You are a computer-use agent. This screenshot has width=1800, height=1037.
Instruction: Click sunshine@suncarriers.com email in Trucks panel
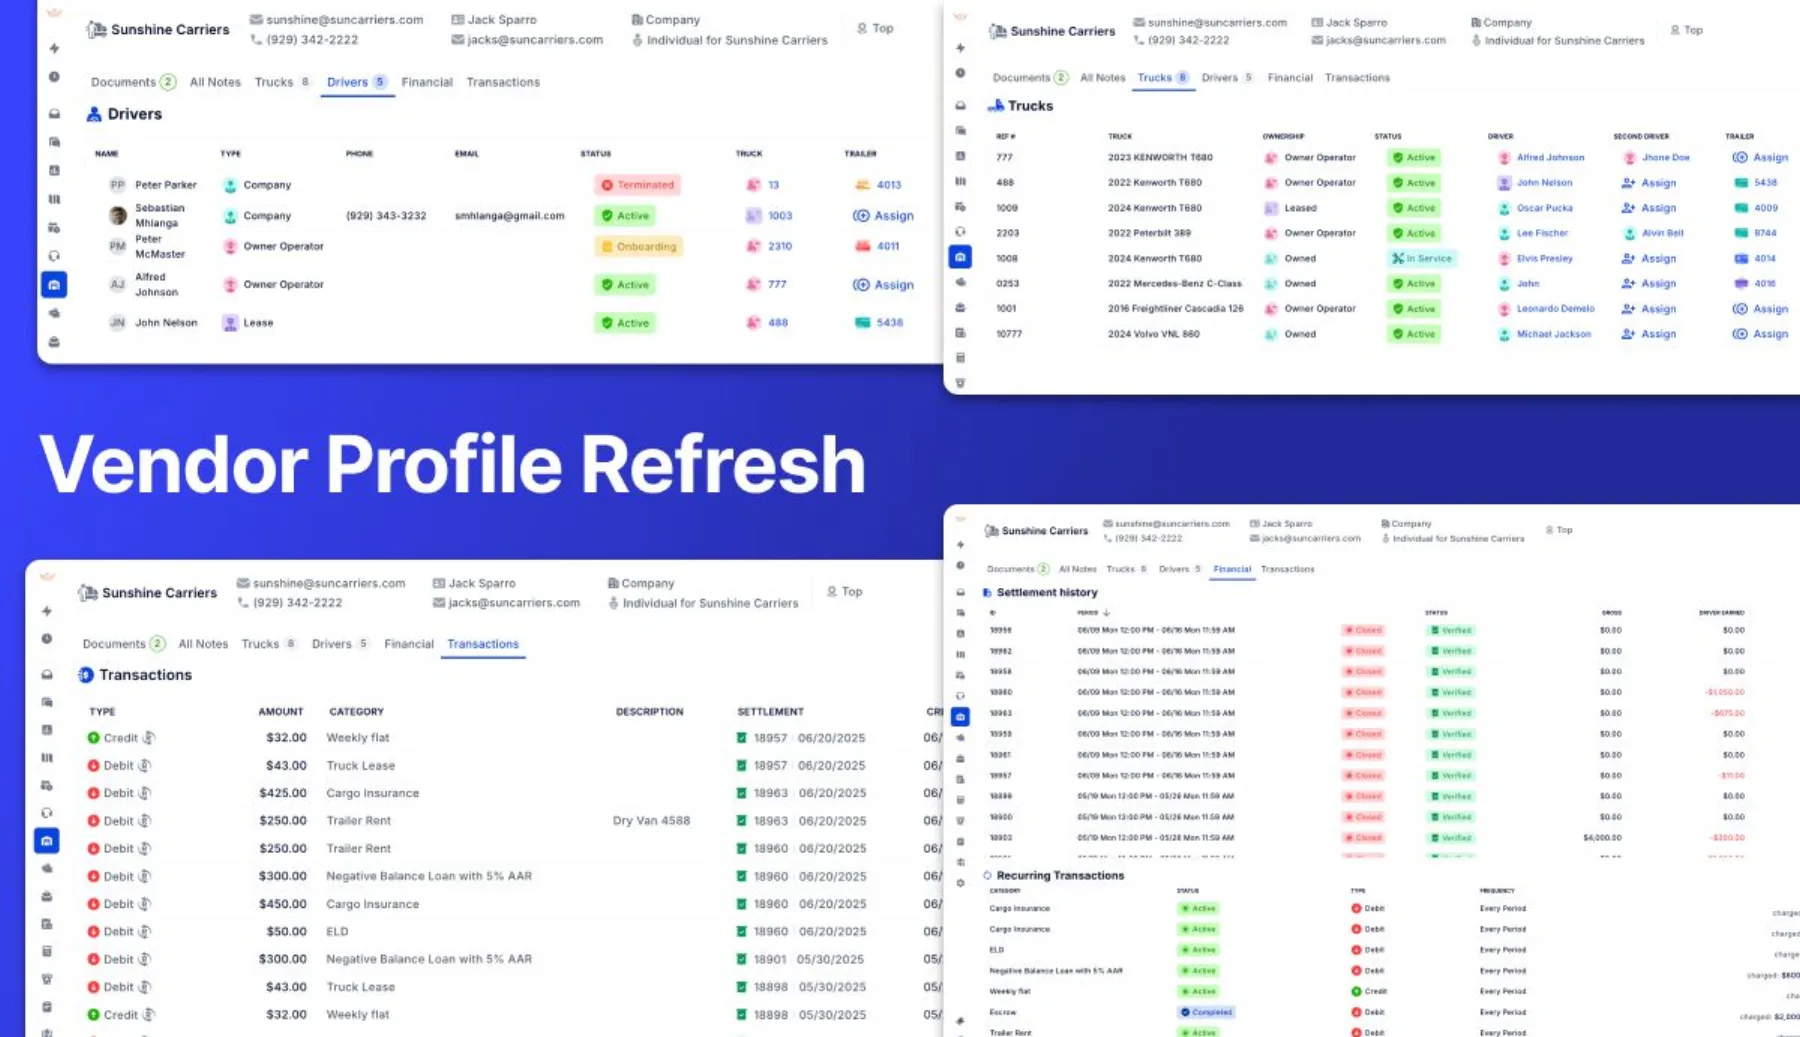click(x=1217, y=22)
